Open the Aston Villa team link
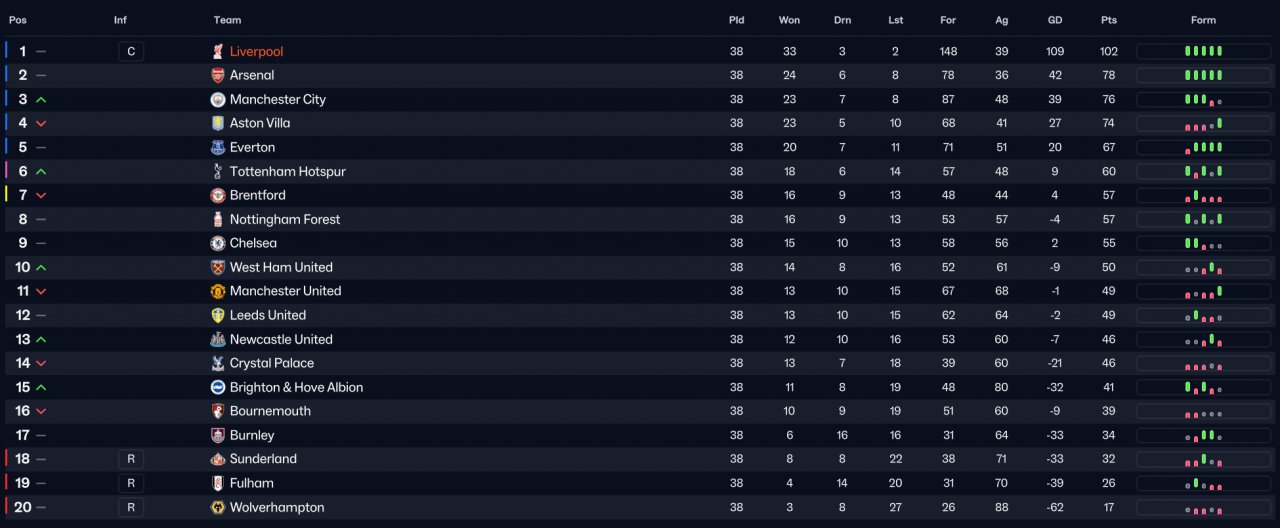This screenshot has height=528, width=1280. point(260,123)
